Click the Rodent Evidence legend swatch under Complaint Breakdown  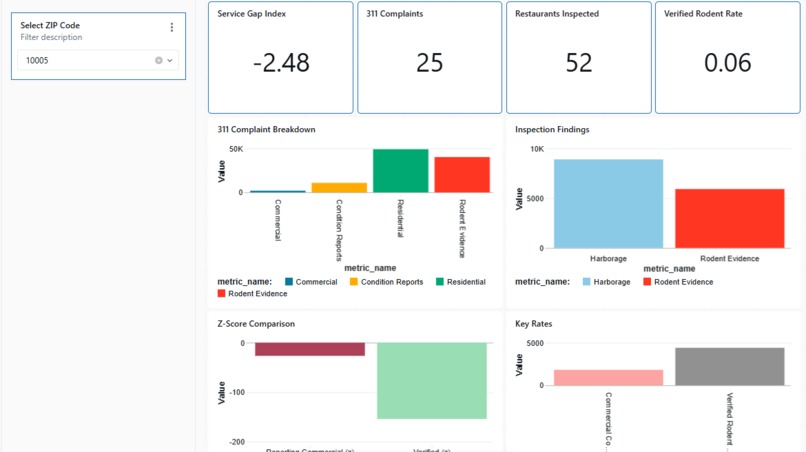pos(222,294)
